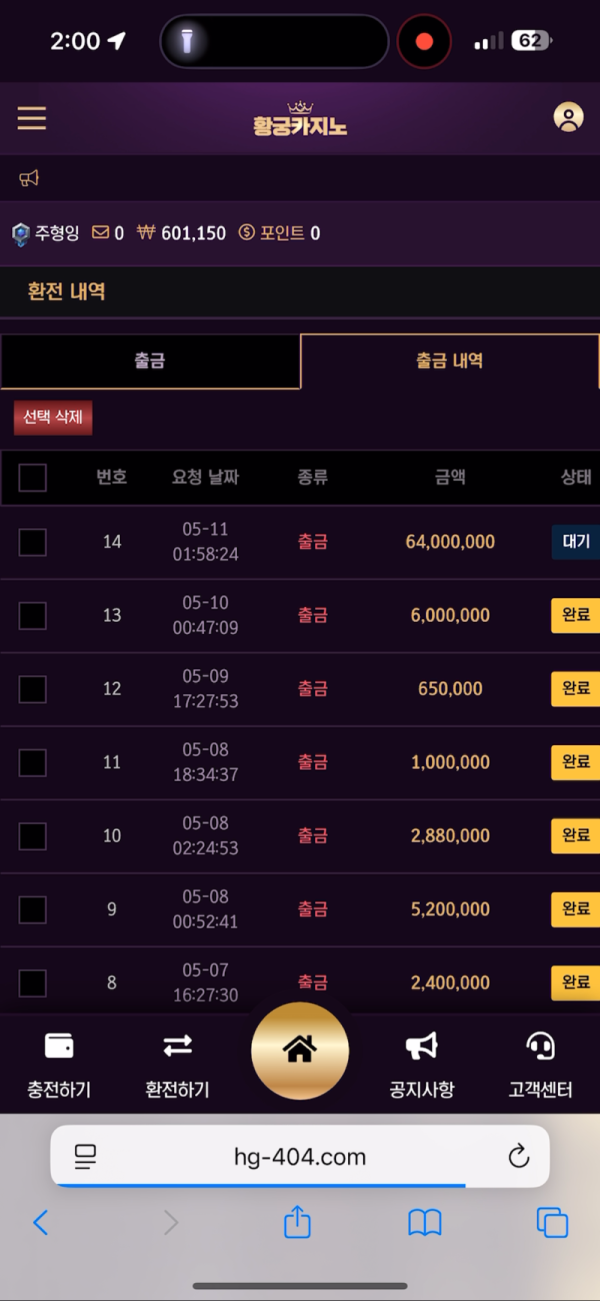Switch to the 출금 내역 tab
The image size is (600, 1301).
[x=449, y=361]
